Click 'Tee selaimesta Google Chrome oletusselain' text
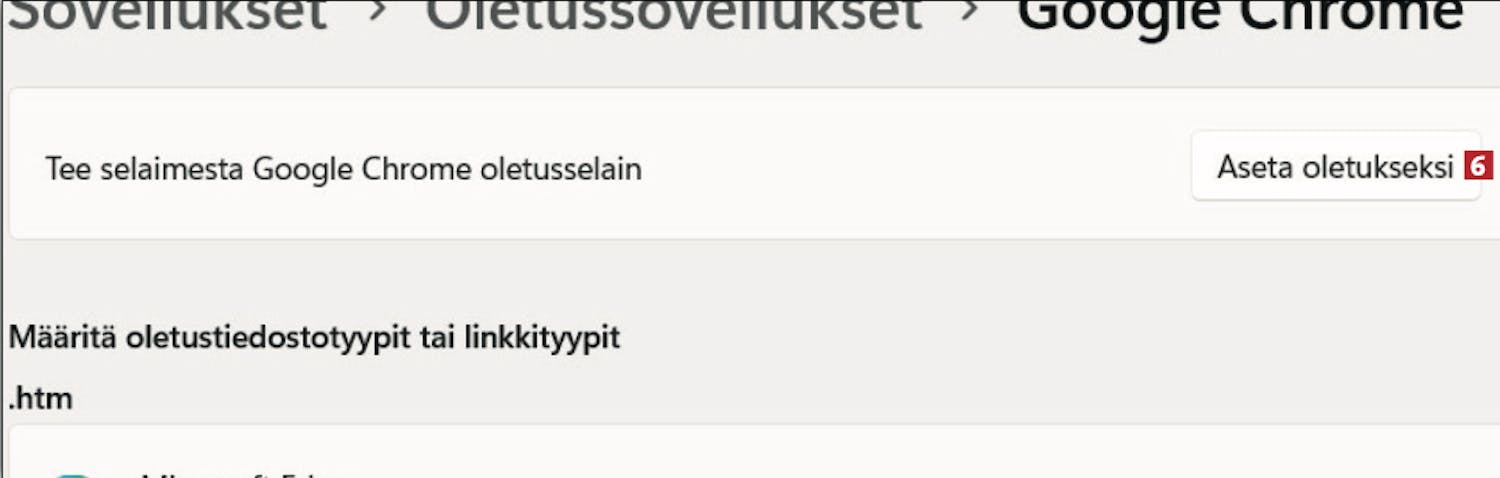The width and height of the screenshot is (1500, 478). pos(343,169)
